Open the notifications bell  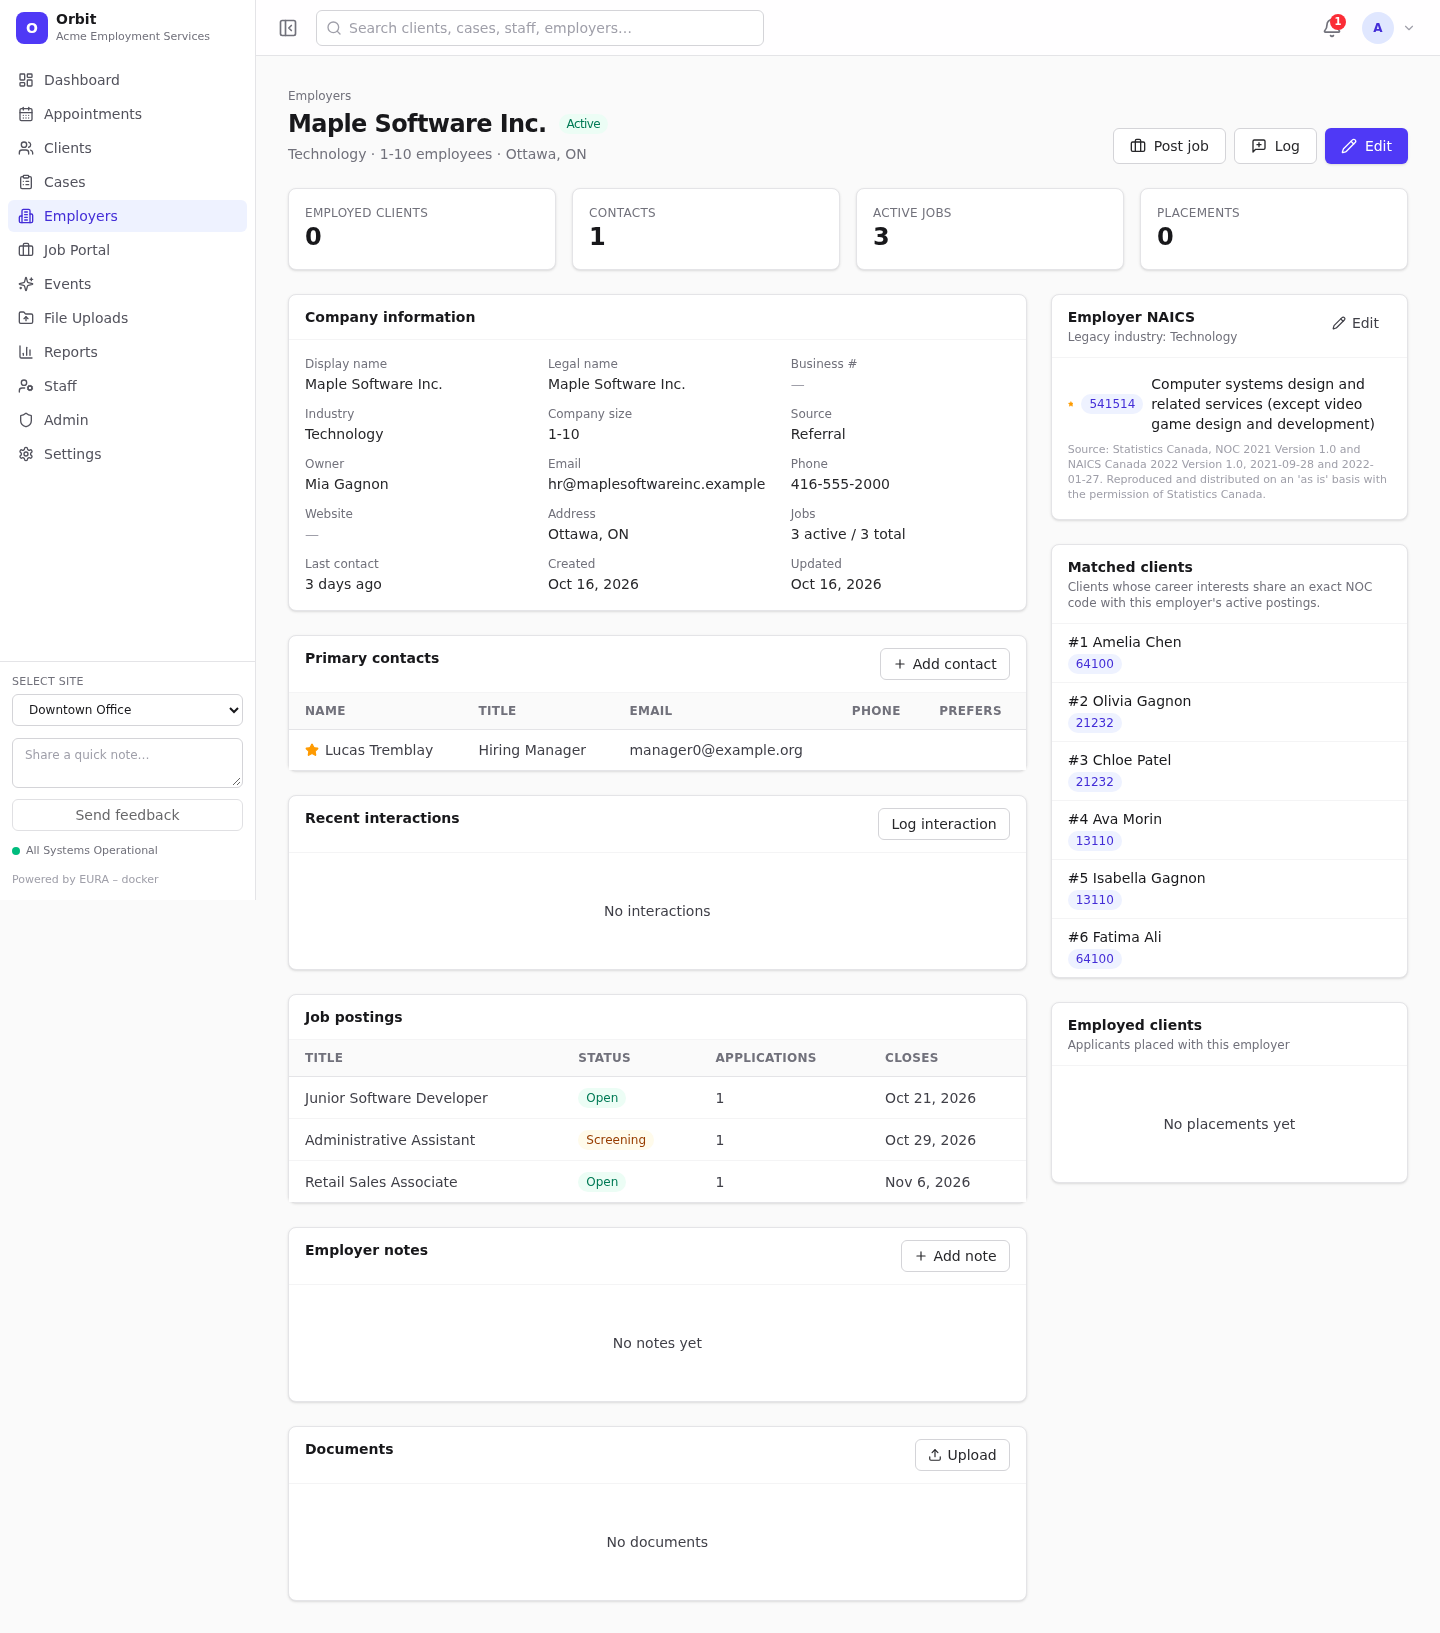1332,28
